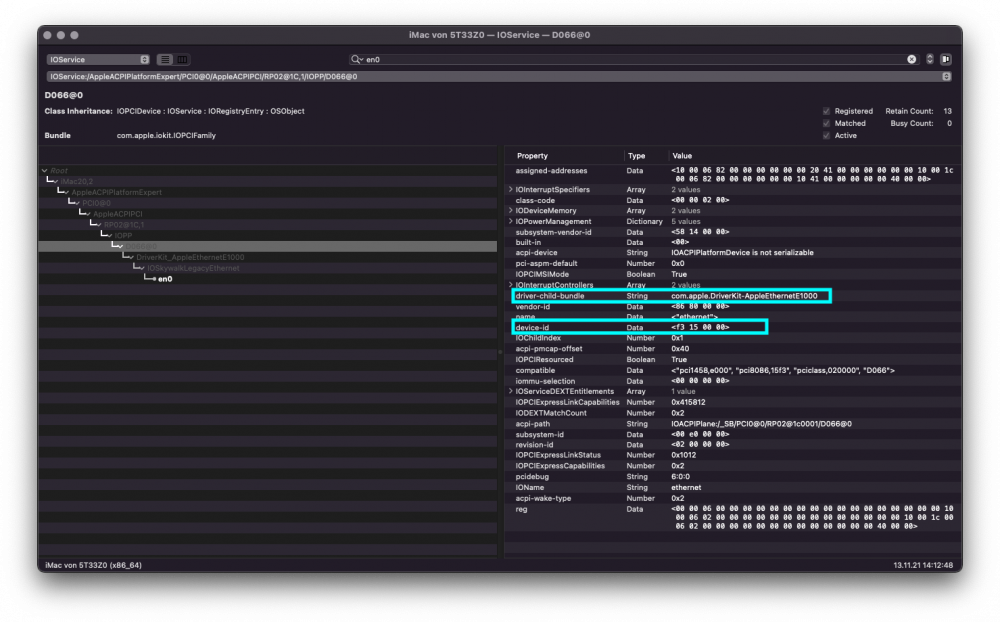Click the timestamp 13.11.21 14:12:48
The width and height of the screenshot is (1000, 622).
(923, 565)
